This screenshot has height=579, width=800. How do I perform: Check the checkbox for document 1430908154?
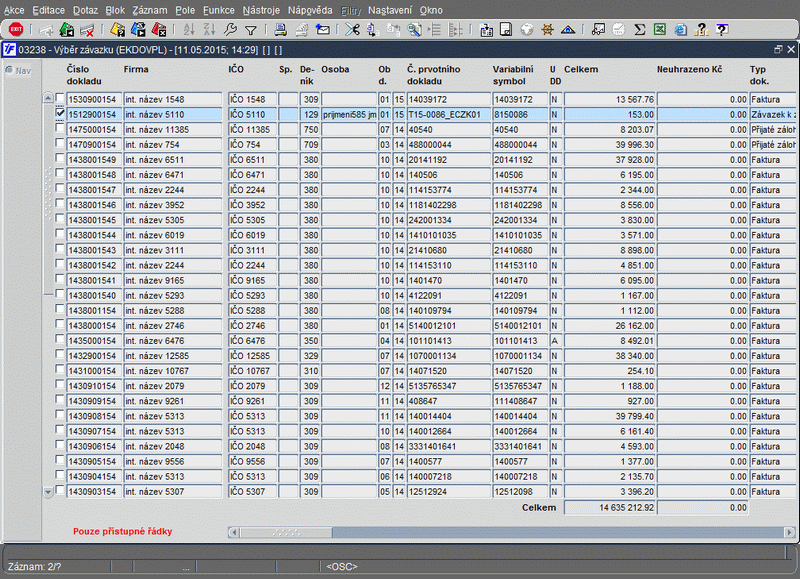60,414
